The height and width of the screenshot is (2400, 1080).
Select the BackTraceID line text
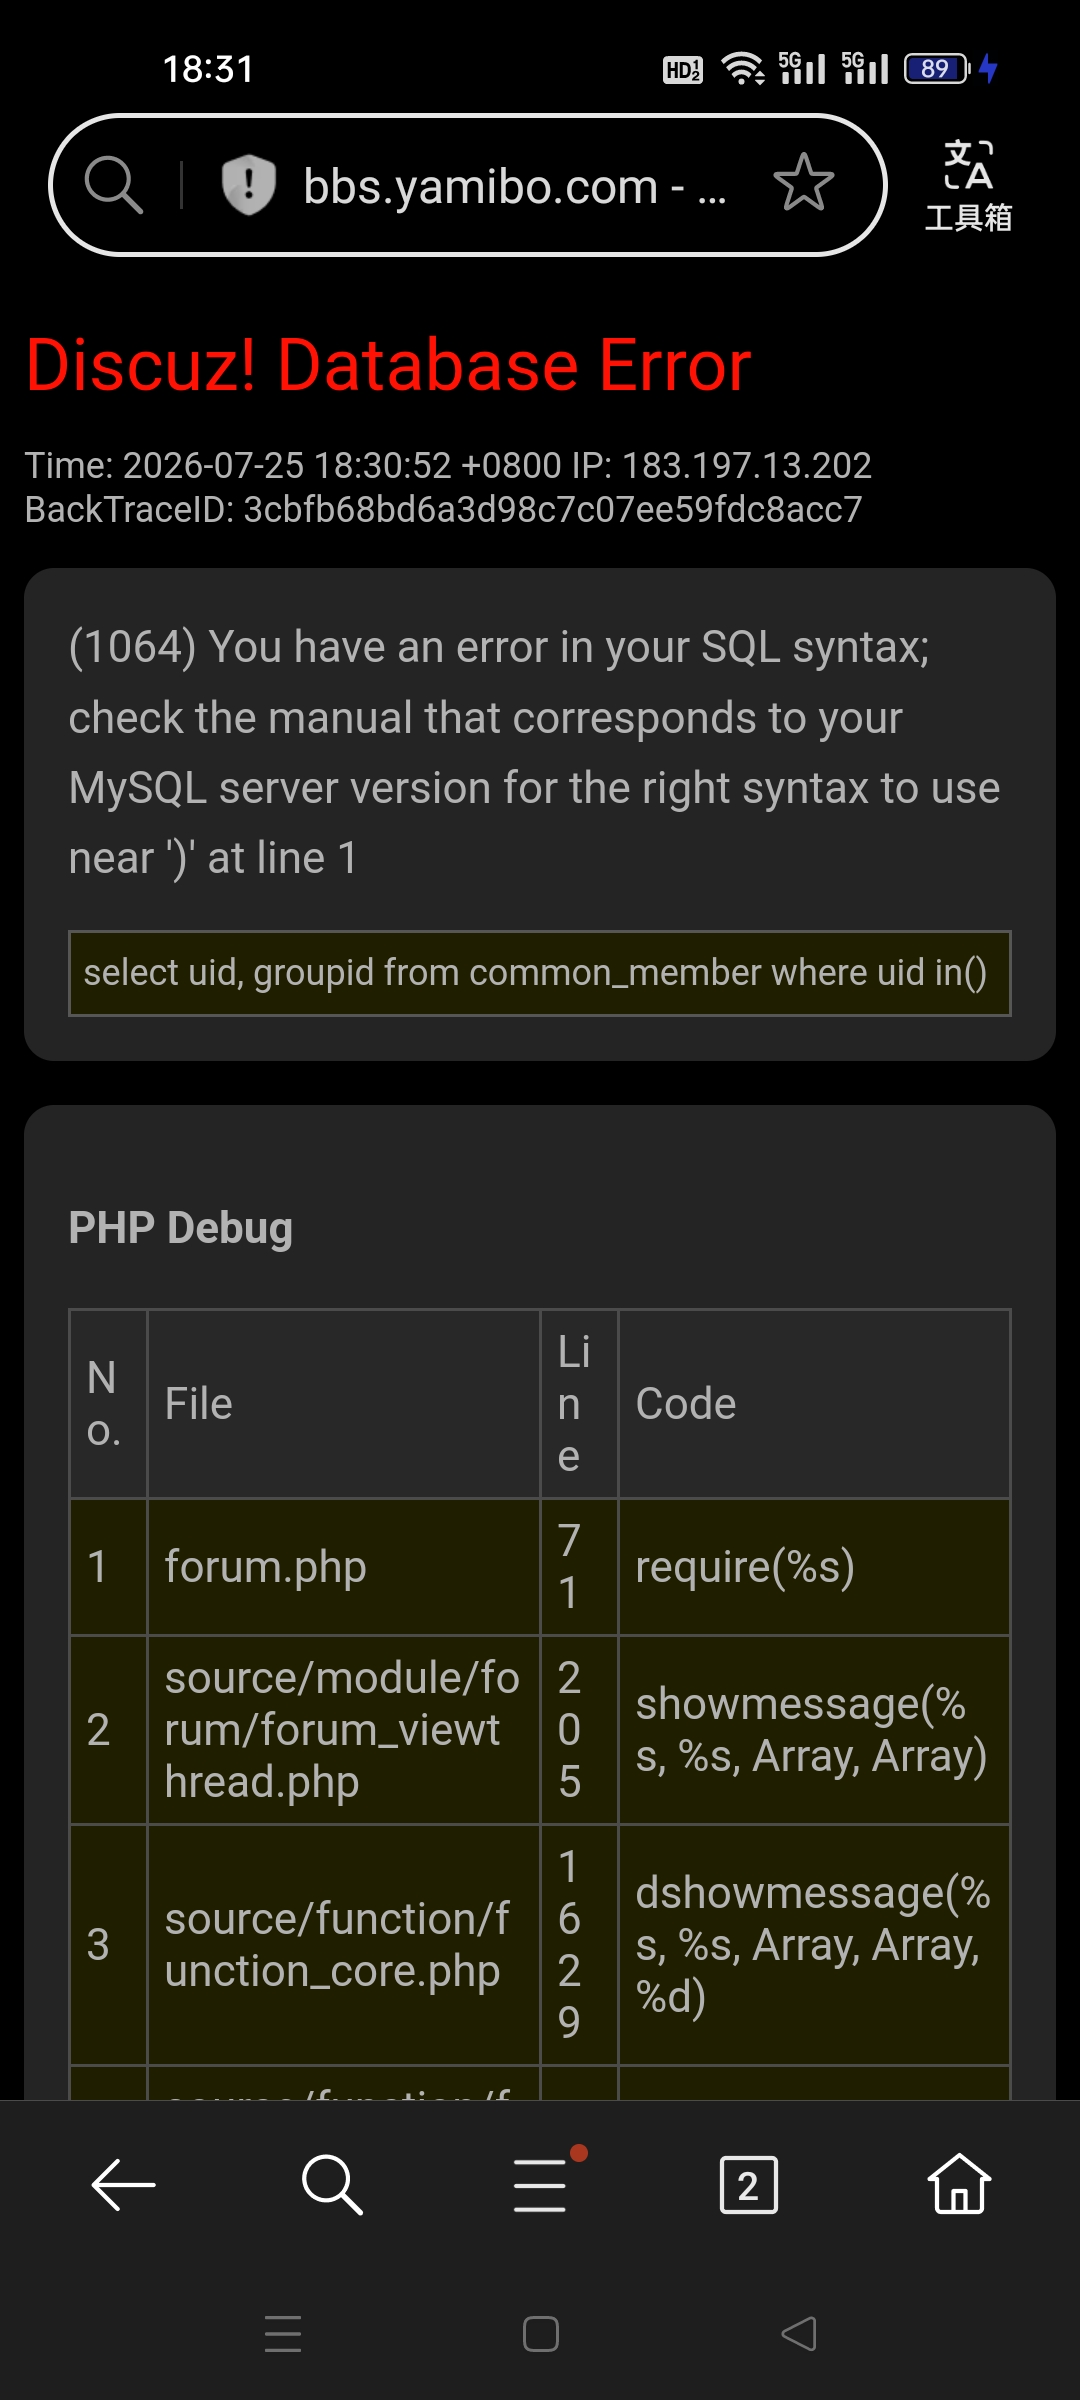pos(443,510)
